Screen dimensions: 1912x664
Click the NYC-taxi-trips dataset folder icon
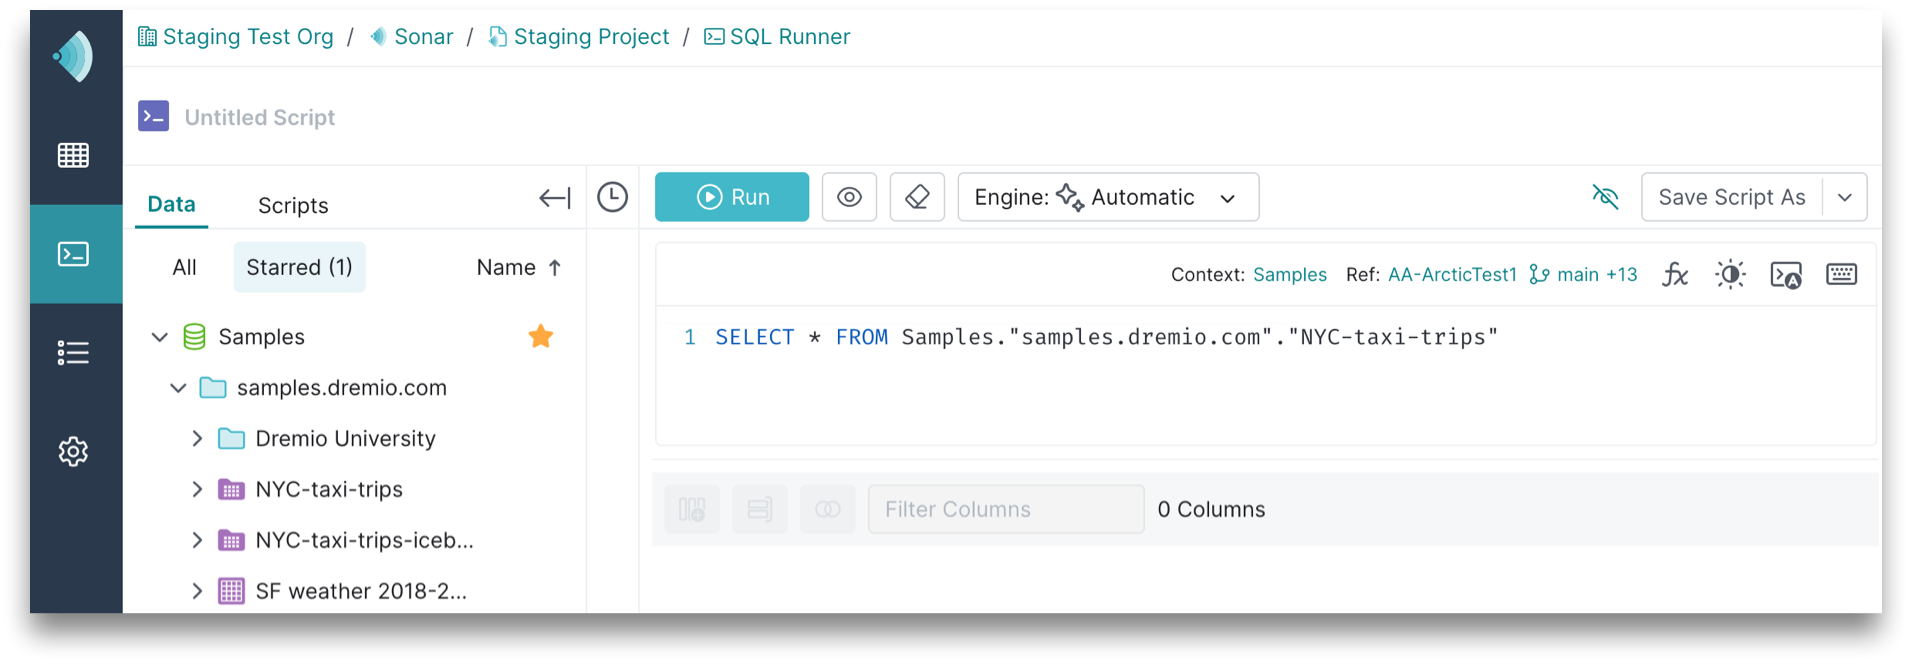pyautogui.click(x=231, y=489)
